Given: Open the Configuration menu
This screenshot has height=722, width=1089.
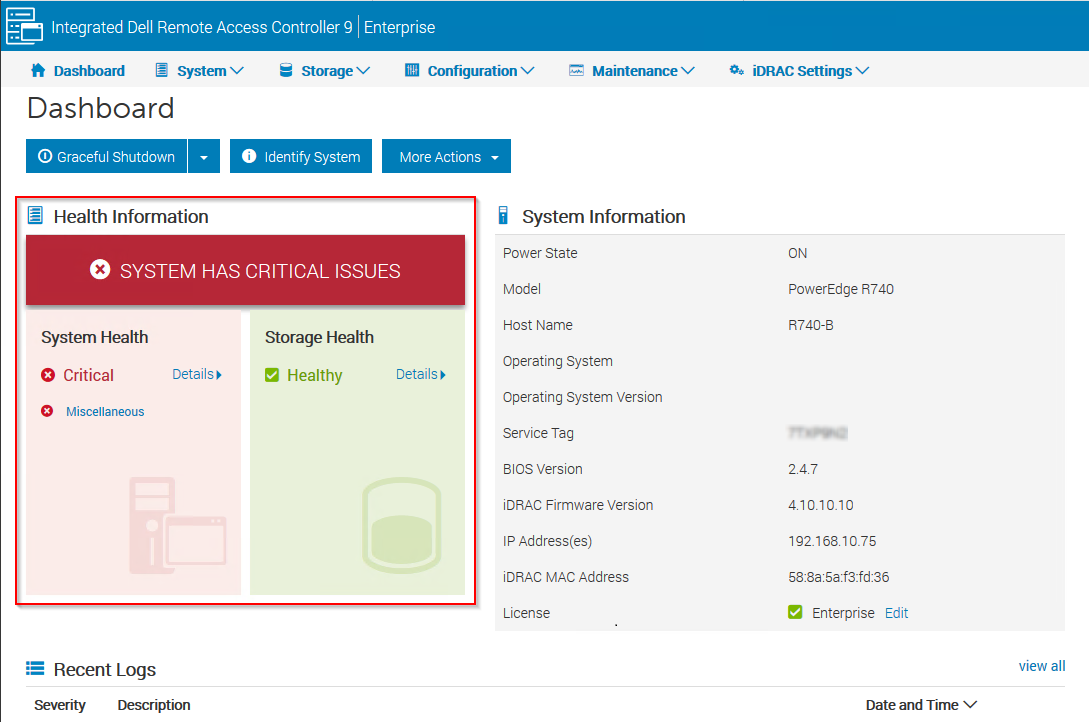Looking at the screenshot, I should pos(470,71).
